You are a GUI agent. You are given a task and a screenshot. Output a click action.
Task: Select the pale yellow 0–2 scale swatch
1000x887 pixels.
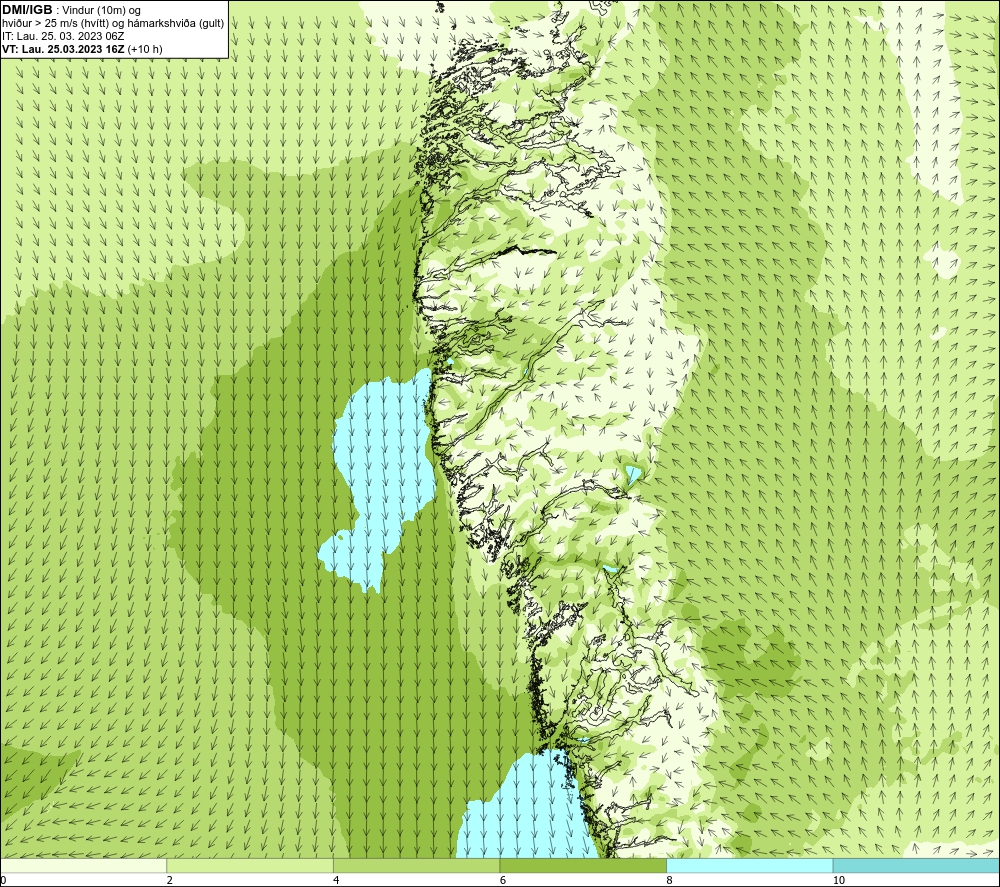coord(84,865)
